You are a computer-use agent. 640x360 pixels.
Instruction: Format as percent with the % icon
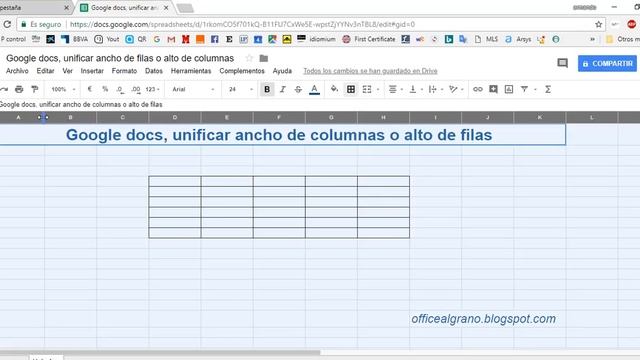coord(105,89)
